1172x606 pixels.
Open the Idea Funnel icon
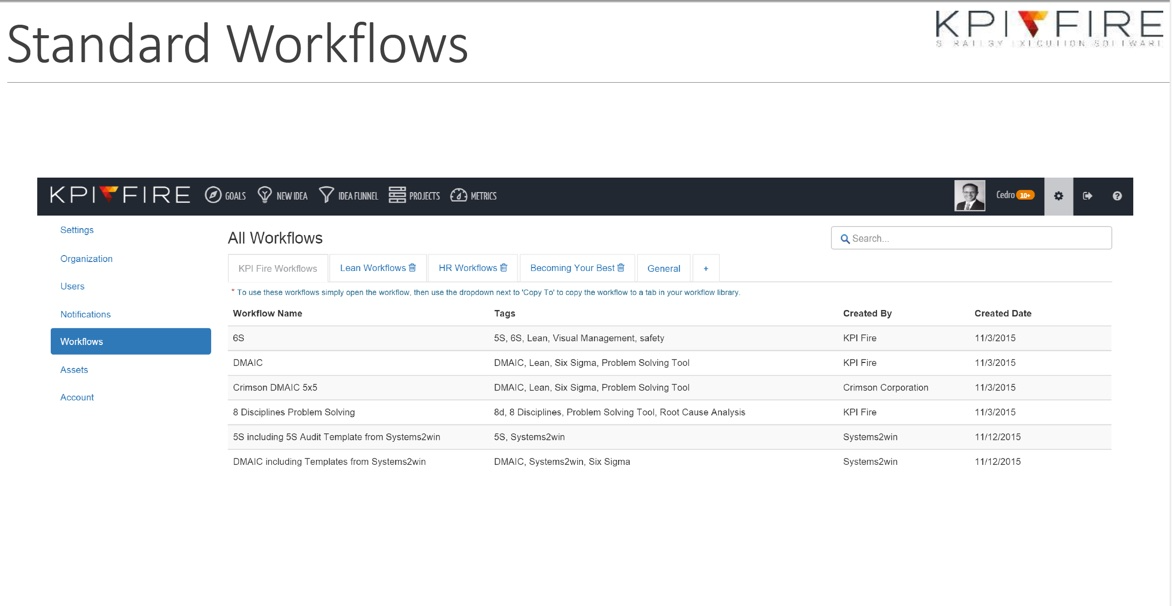[x=326, y=196]
